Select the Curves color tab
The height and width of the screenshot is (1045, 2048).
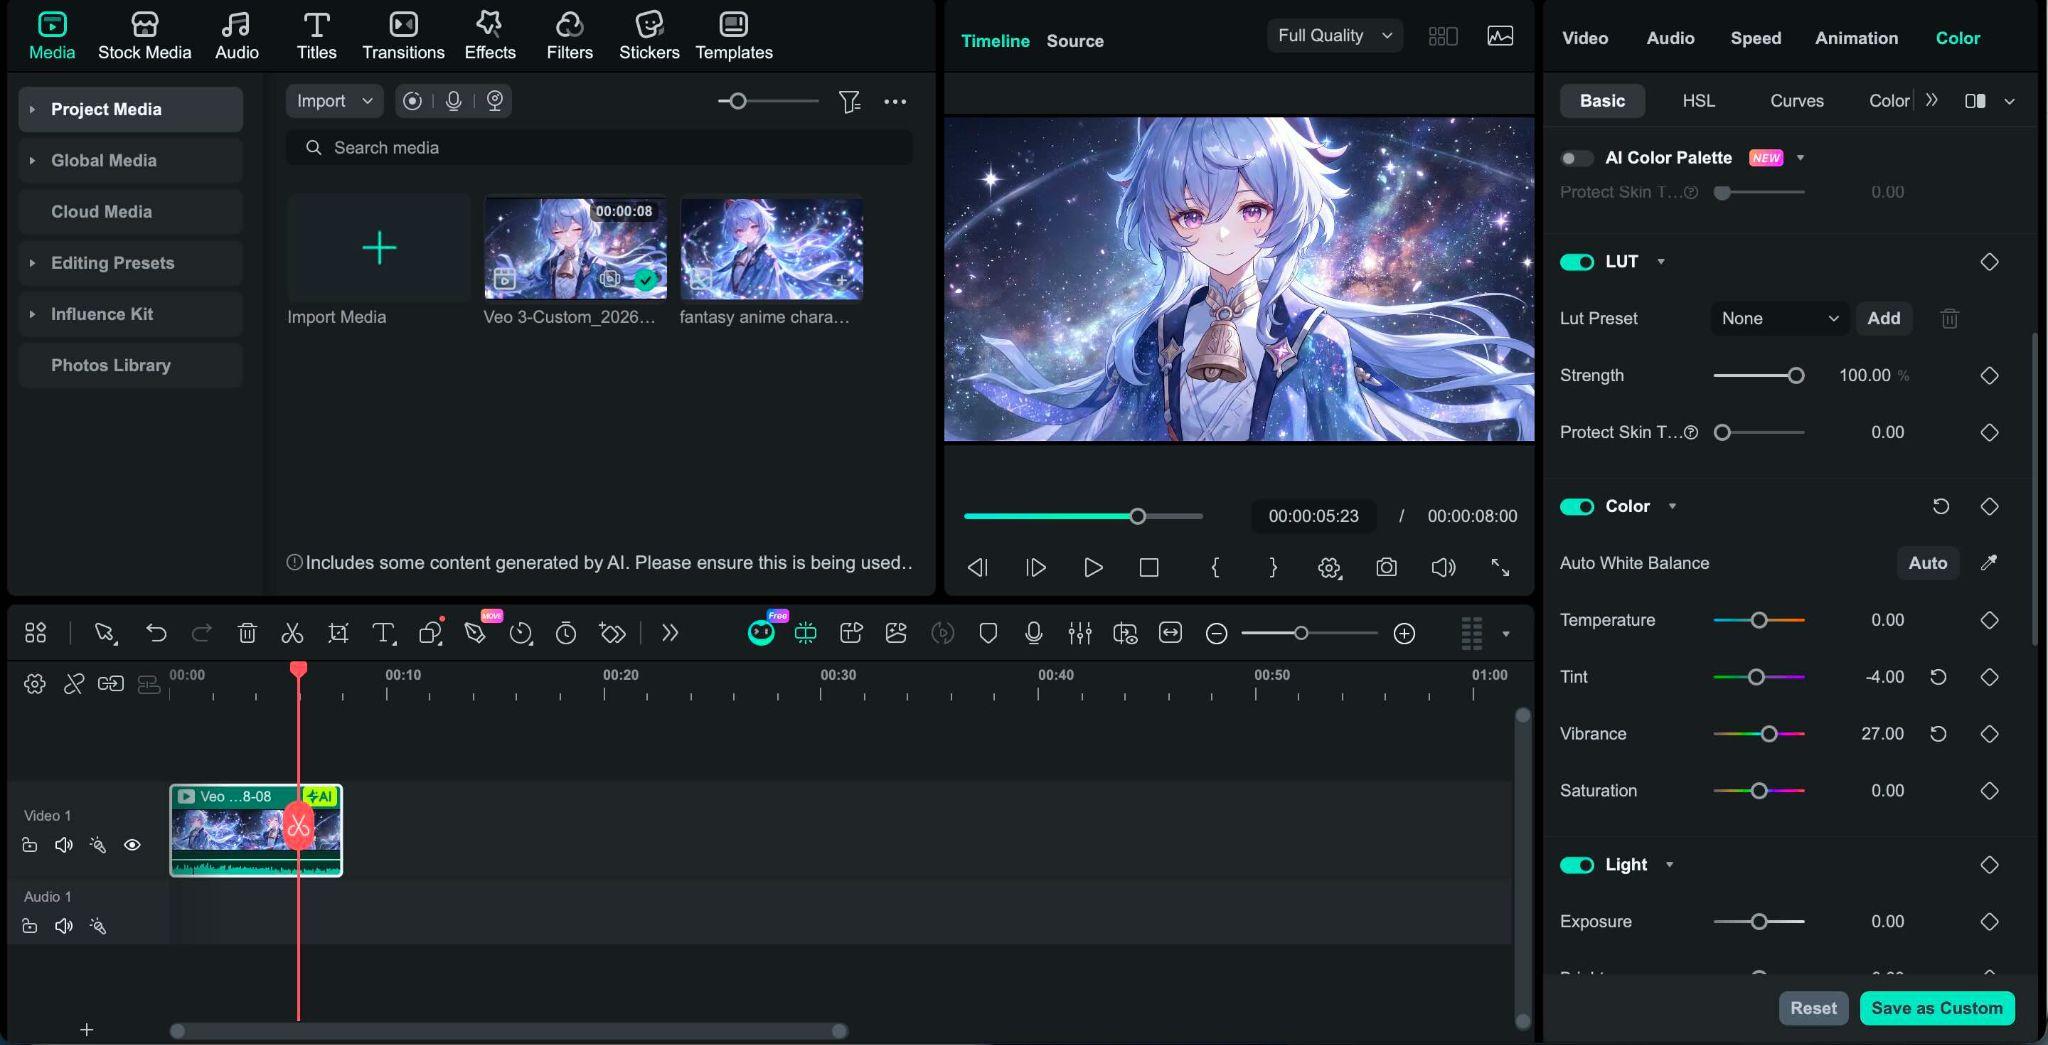pyautogui.click(x=1797, y=101)
